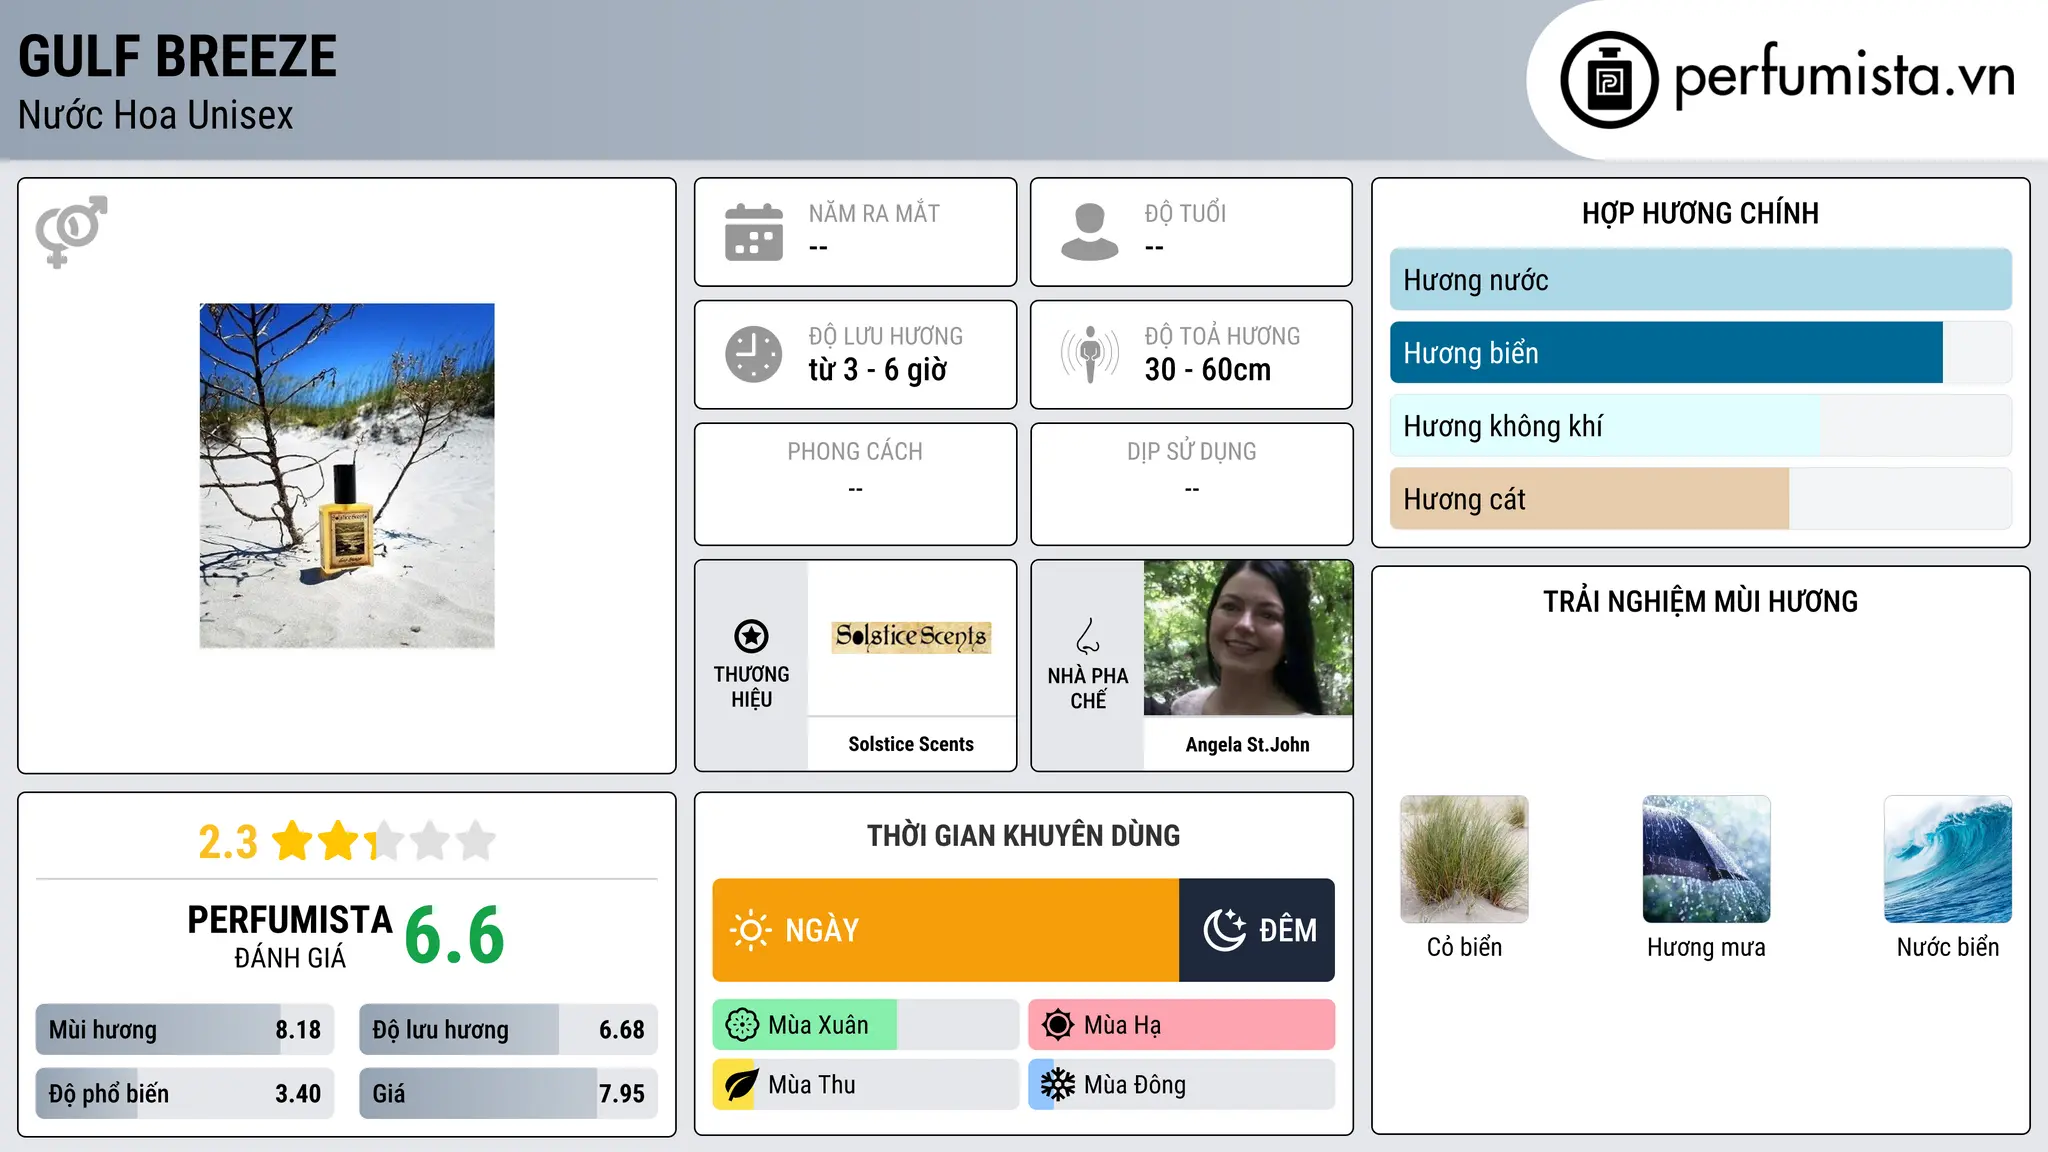The height and width of the screenshot is (1152, 2048).
Task: Click the Giá score bar
Action: coord(508,1093)
